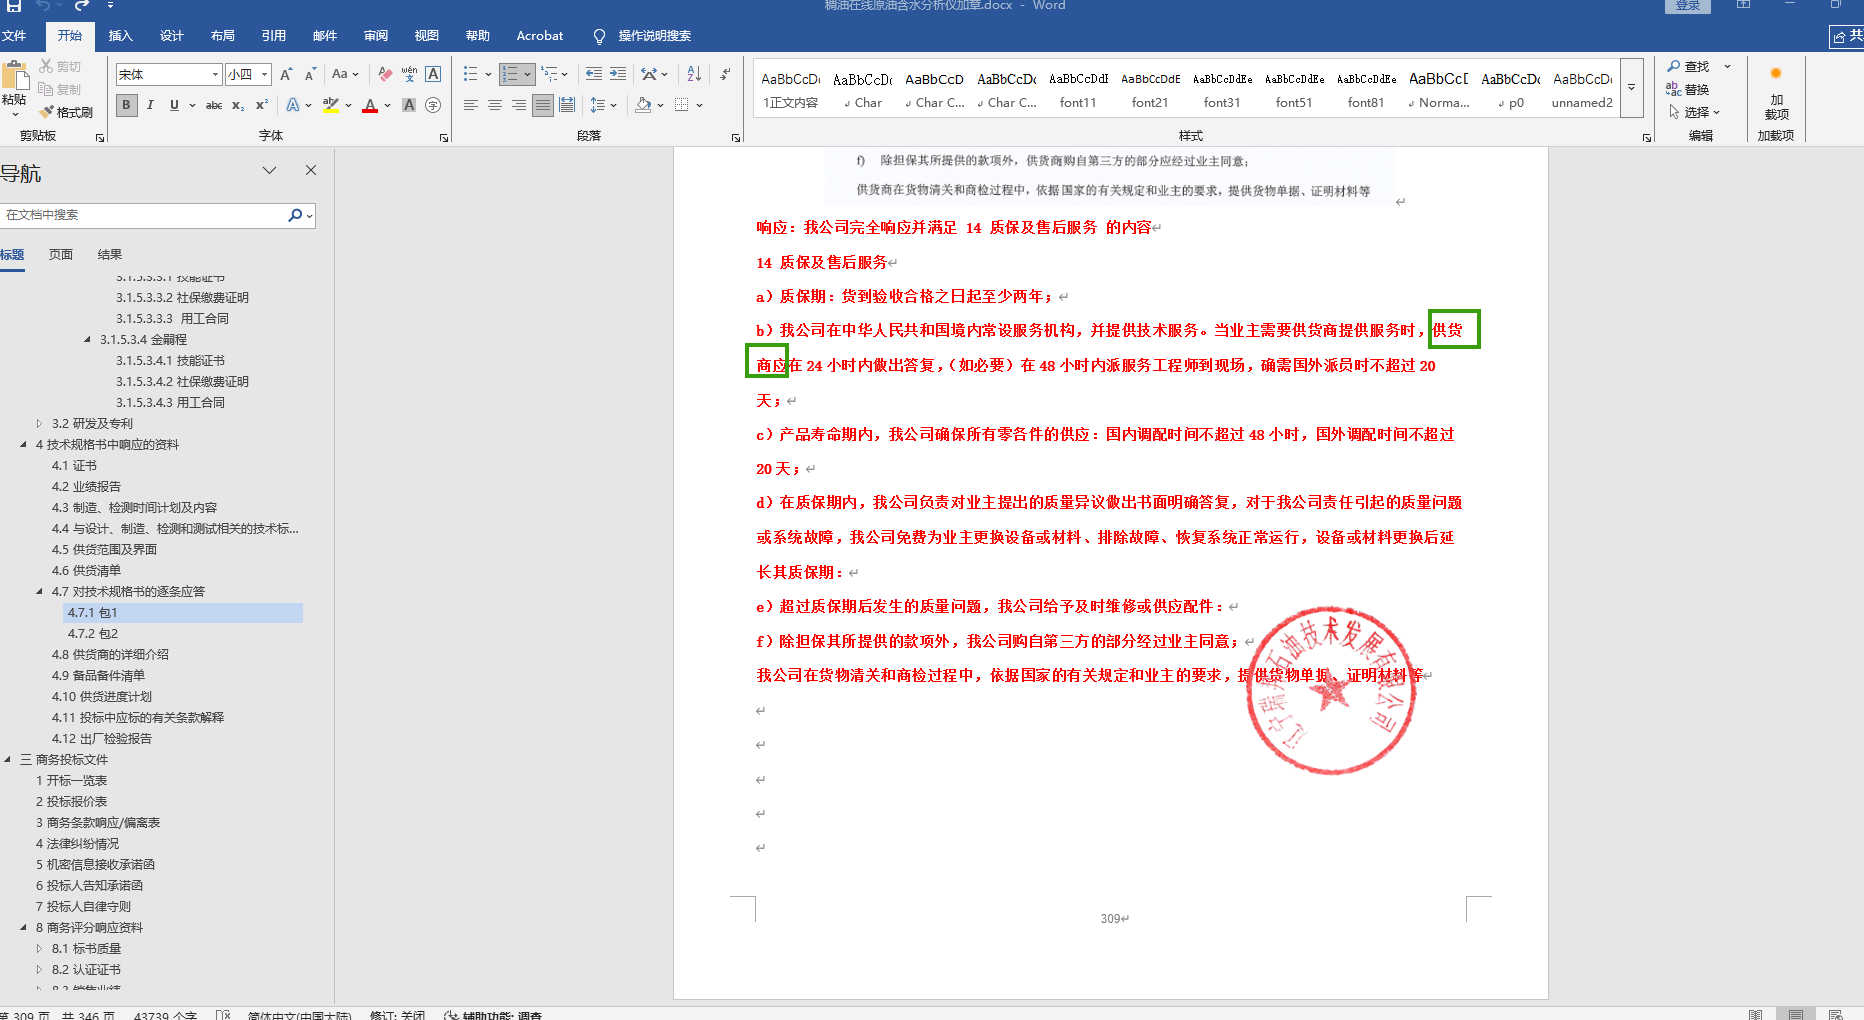Apply multilevel list icon

pyautogui.click(x=549, y=74)
